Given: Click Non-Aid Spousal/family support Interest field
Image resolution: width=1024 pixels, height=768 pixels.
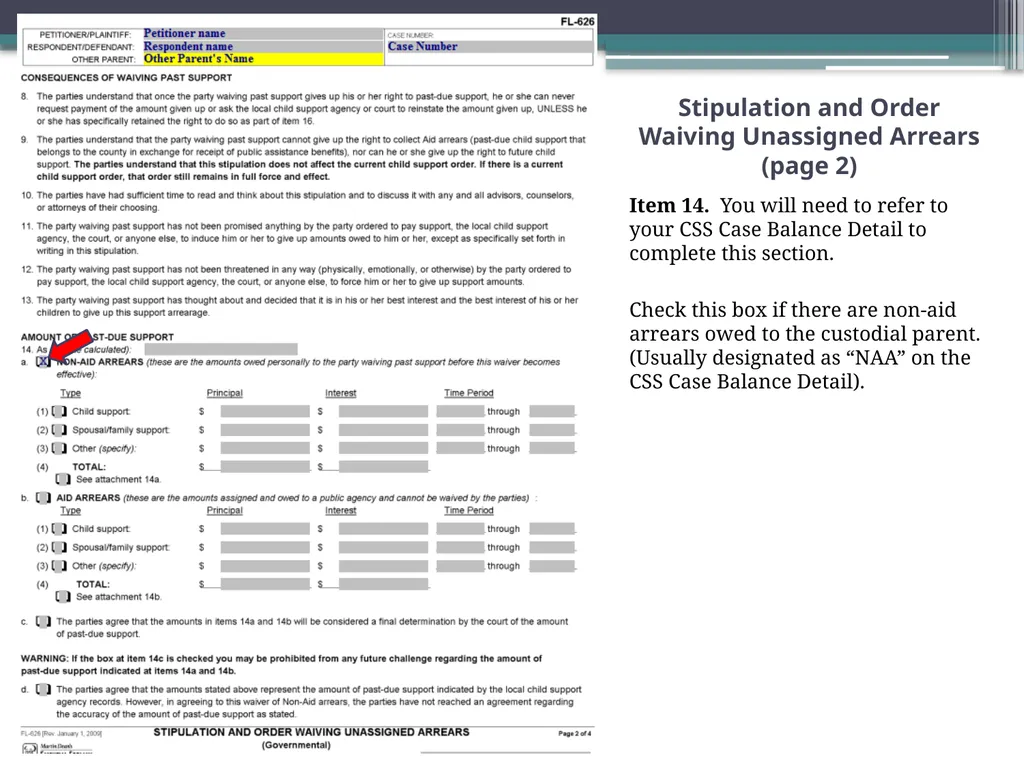Looking at the screenshot, I should [x=383, y=430].
